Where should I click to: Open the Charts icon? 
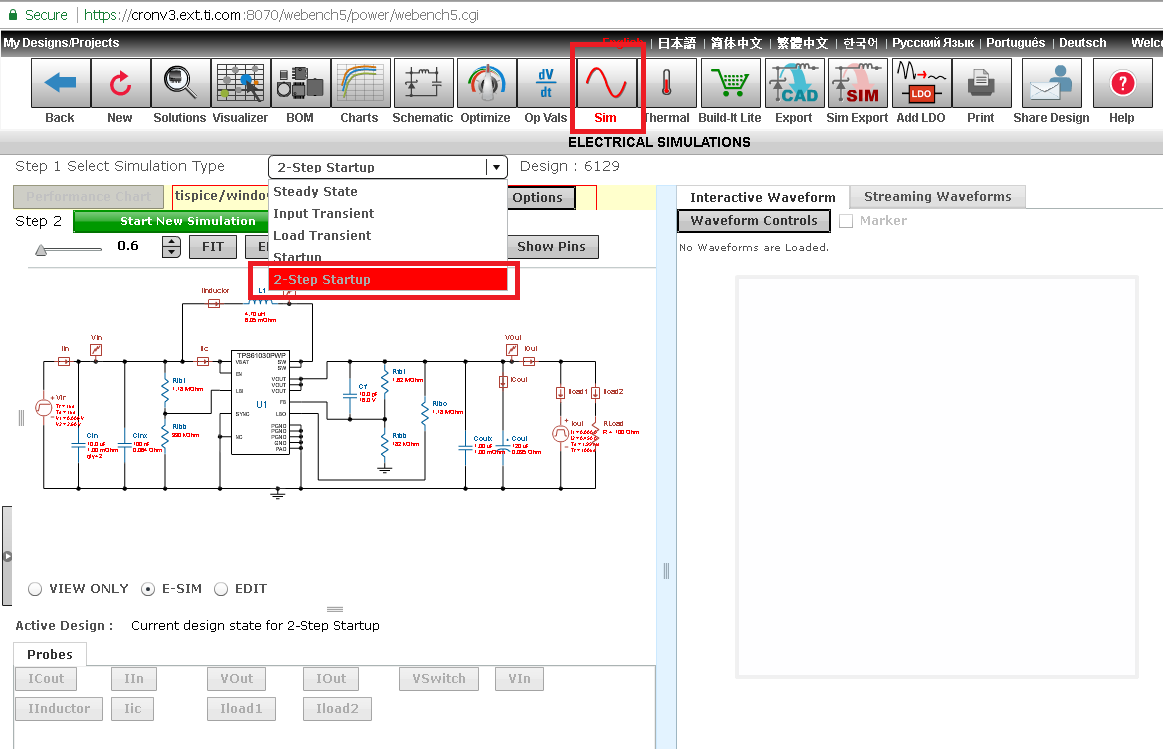click(x=360, y=84)
